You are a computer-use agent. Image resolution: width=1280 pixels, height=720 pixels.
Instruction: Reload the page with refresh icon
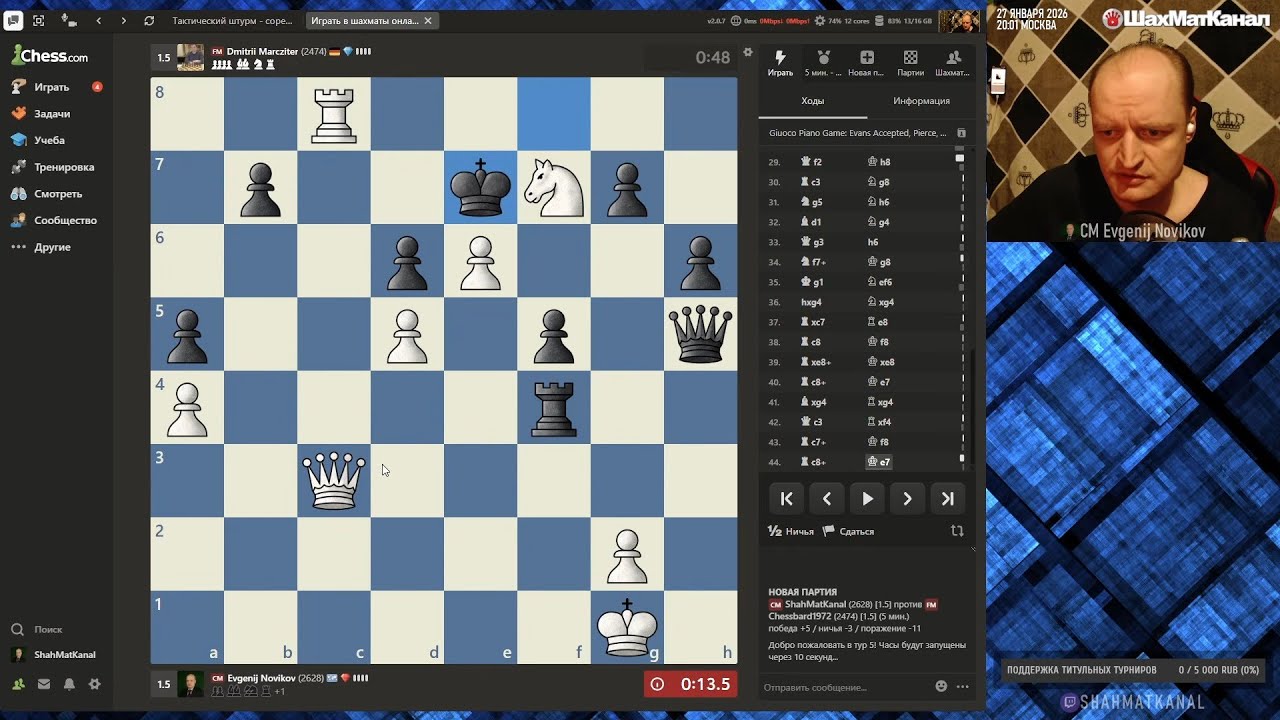click(149, 20)
